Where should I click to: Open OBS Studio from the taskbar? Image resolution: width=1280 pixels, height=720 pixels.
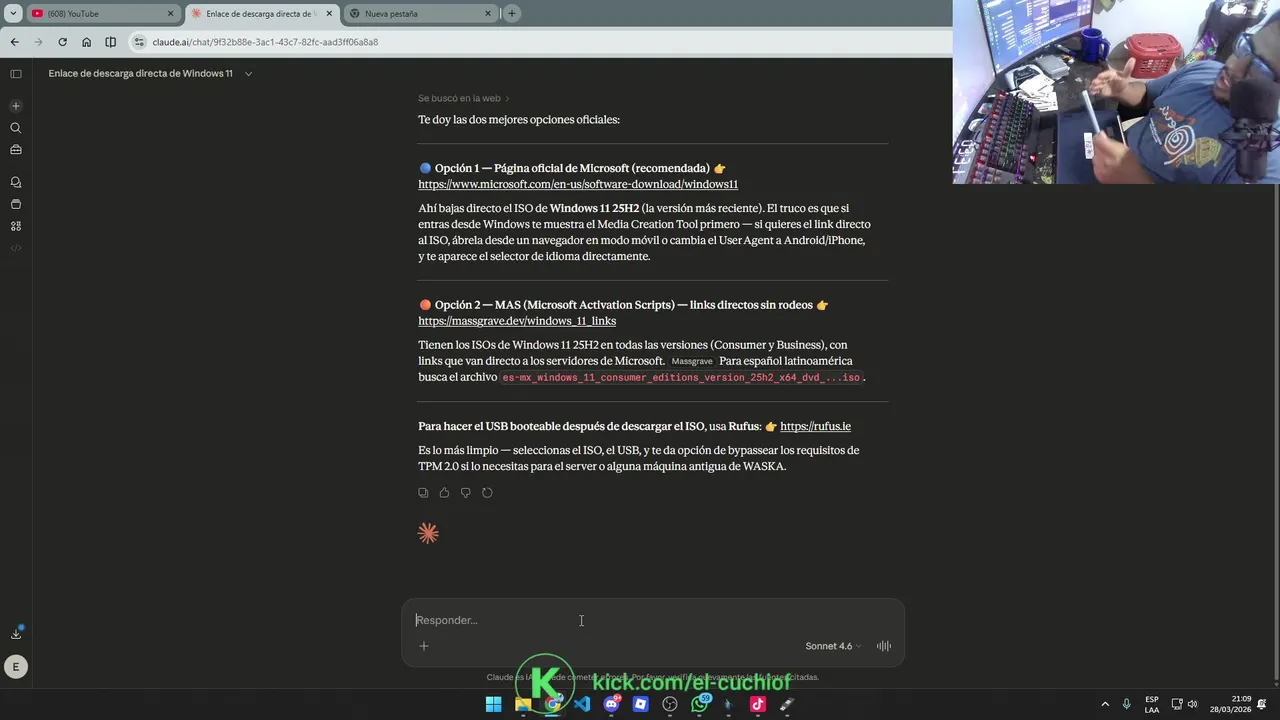pos(670,704)
